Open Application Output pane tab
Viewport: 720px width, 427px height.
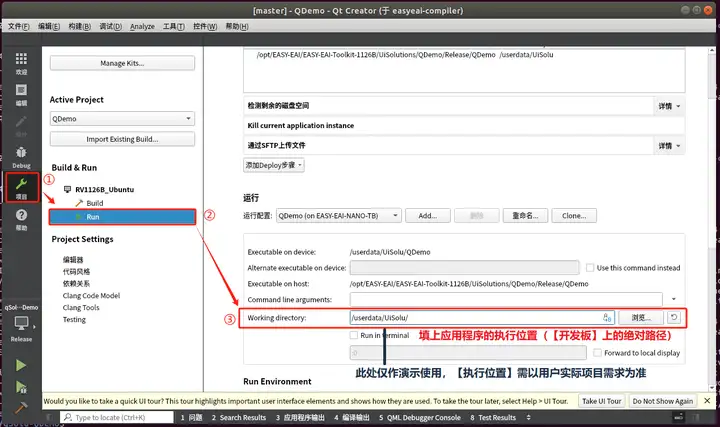pyautogui.click(x=300, y=417)
